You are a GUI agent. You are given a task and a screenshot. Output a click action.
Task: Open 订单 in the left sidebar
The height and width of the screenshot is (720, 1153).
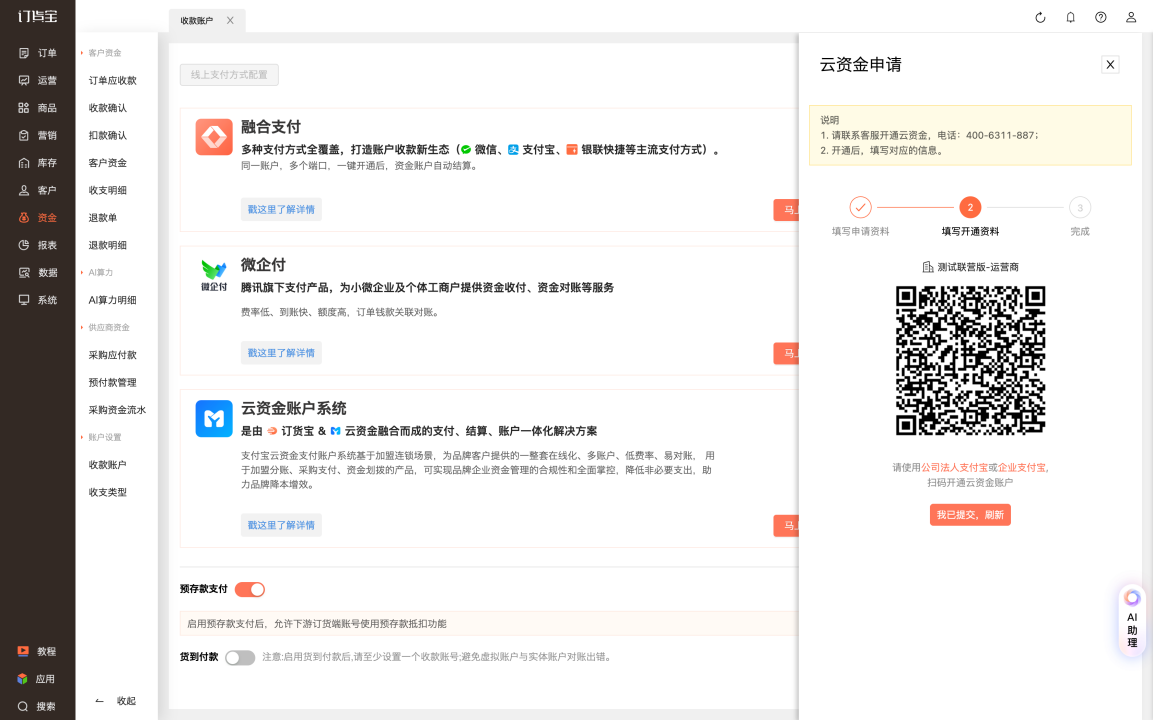point(38,53)
